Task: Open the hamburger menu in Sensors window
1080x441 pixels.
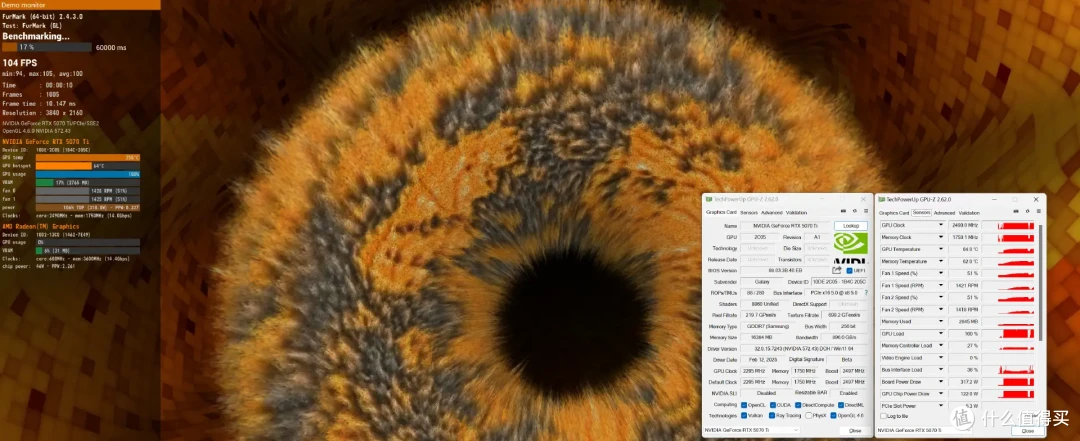Action: (x=1039, y=212)
